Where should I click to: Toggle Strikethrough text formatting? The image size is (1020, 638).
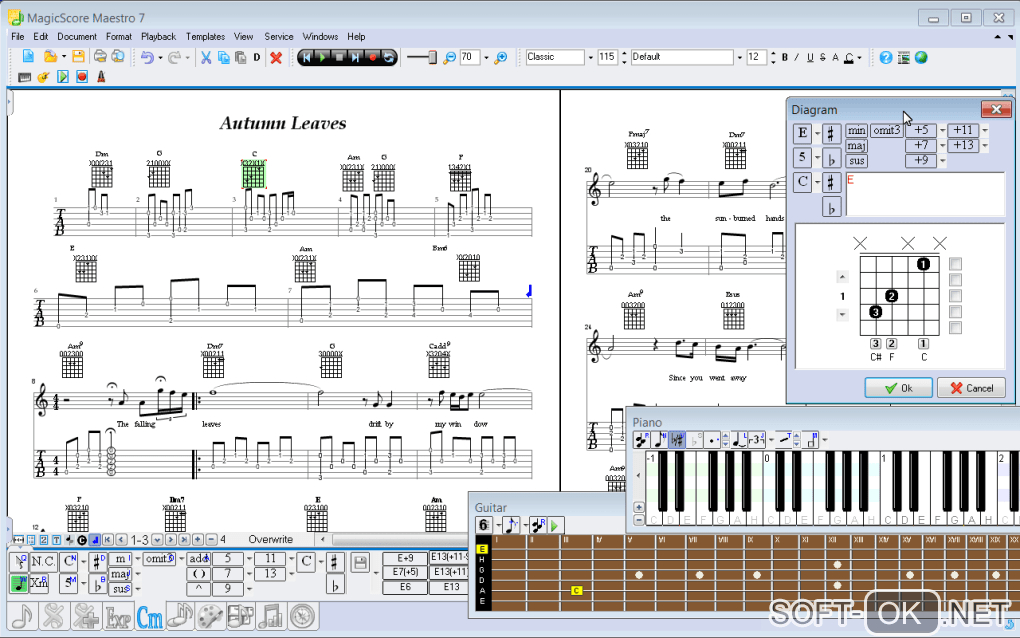(823, 57)
